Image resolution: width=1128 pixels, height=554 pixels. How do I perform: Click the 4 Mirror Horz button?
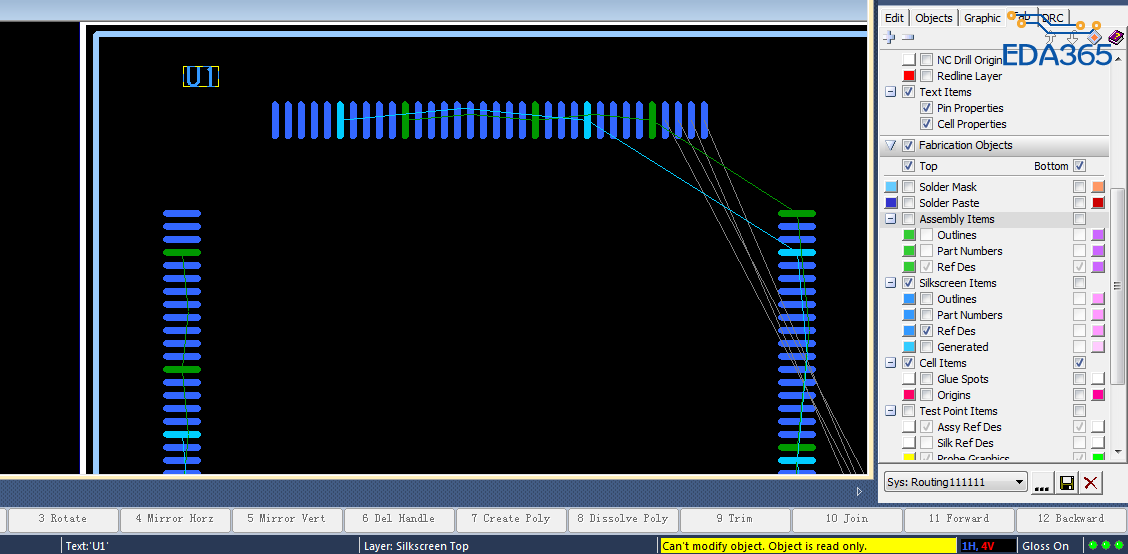pos(174,519)
